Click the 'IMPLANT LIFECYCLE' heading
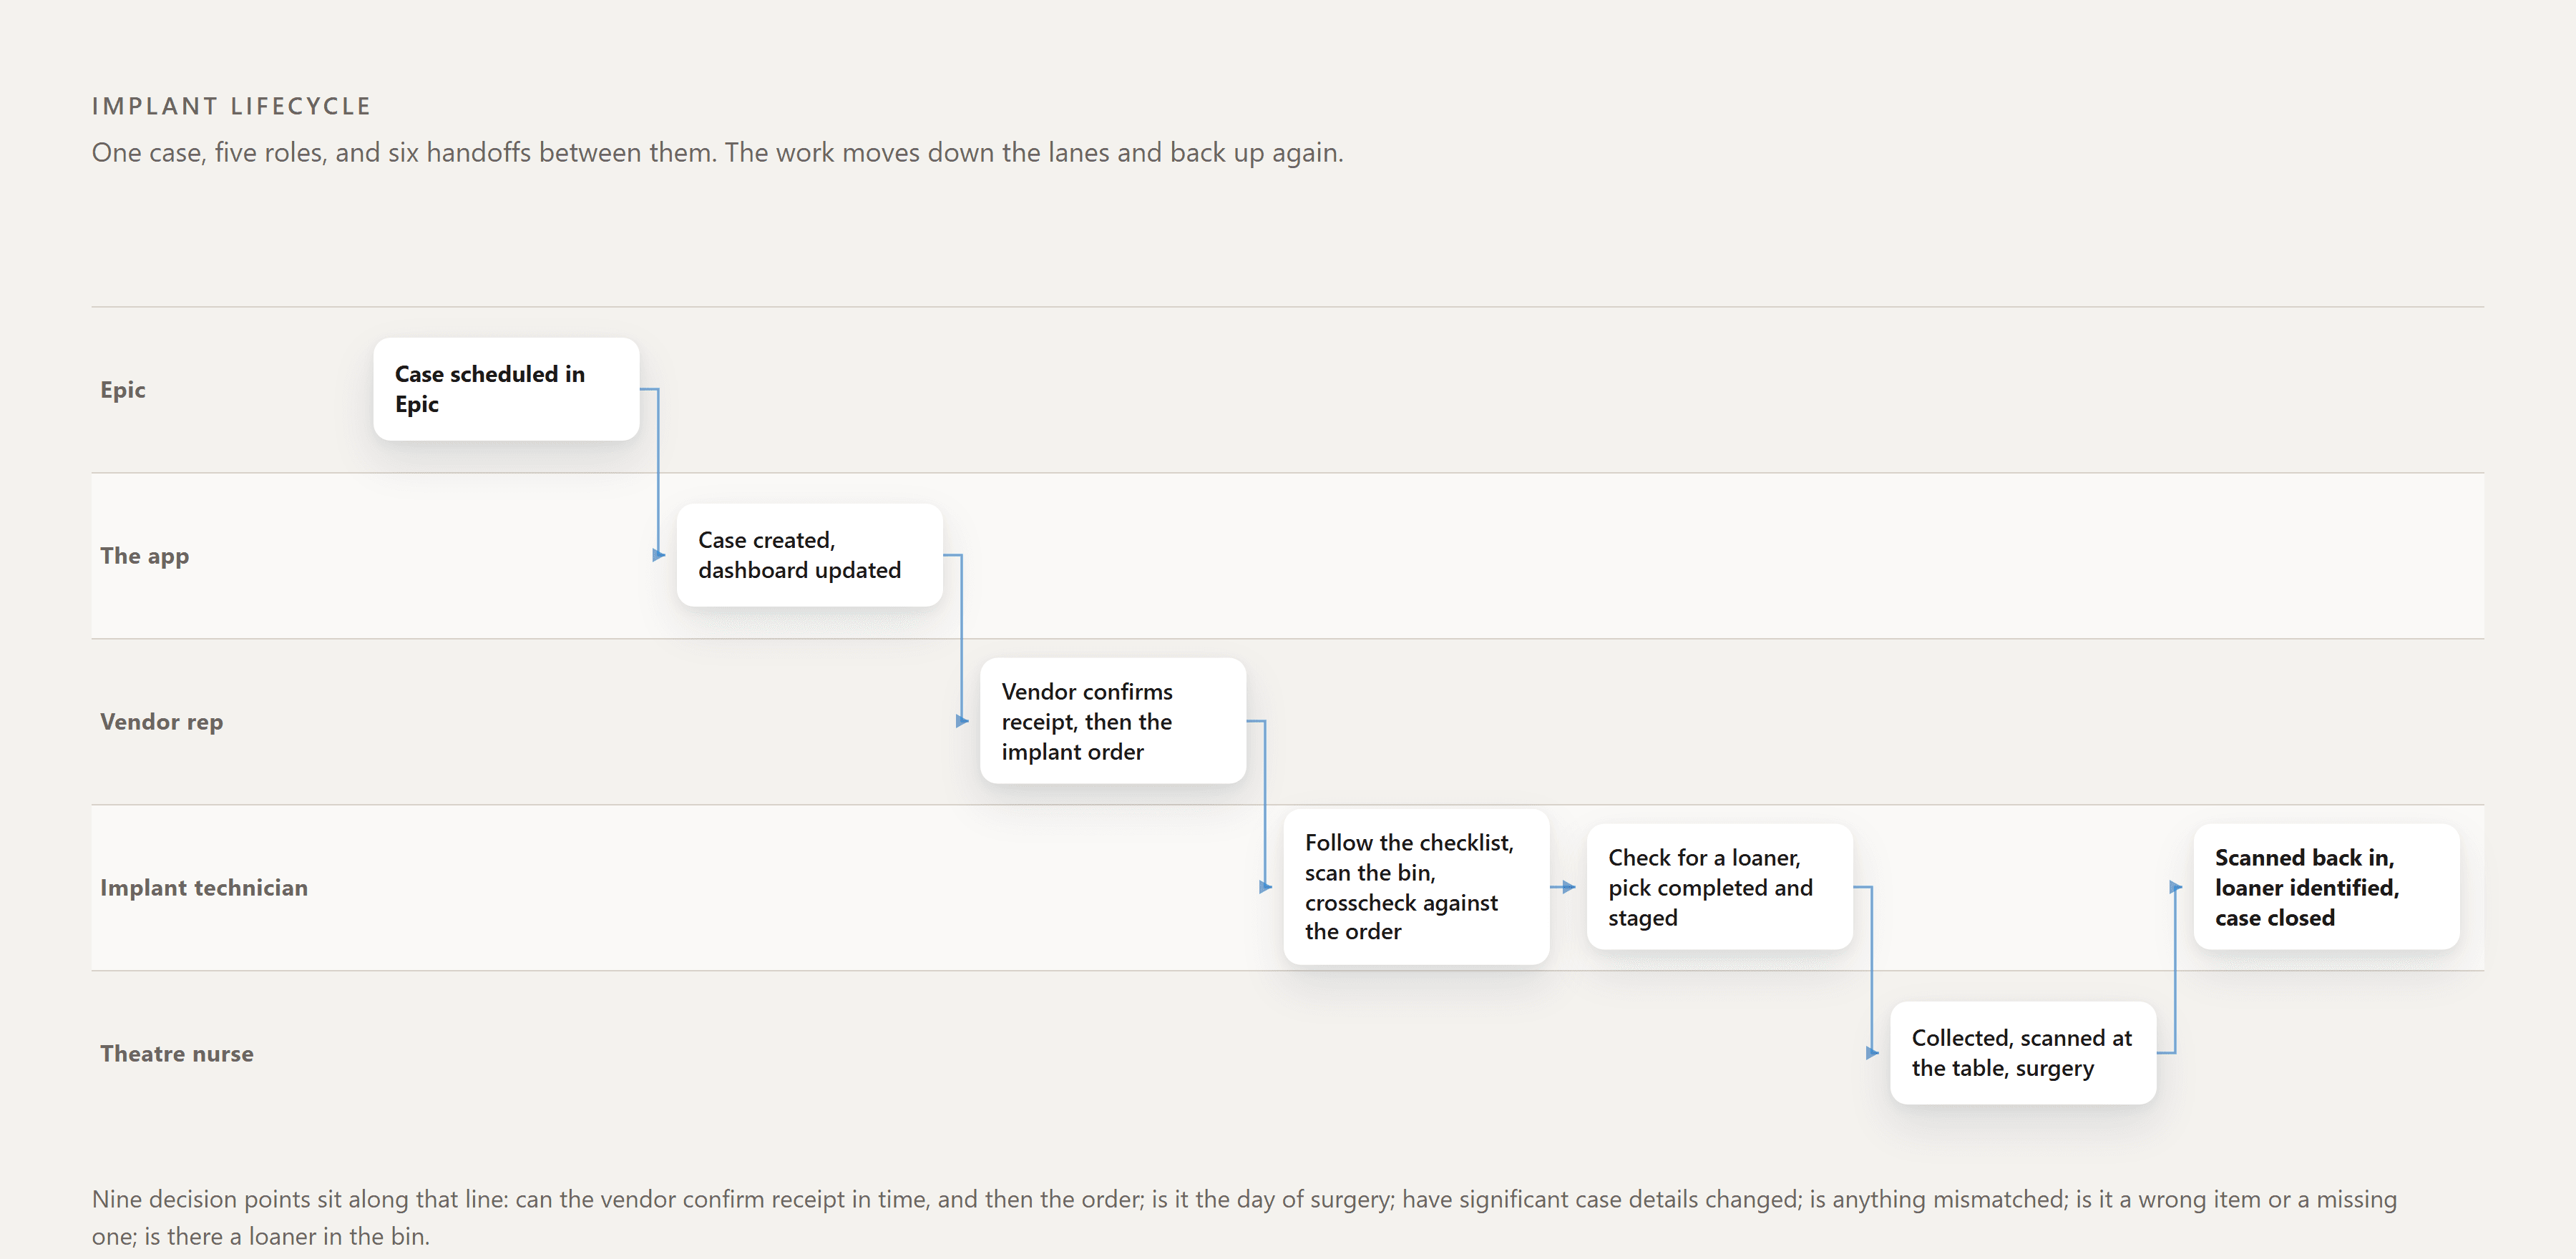The width and height of the screenshot is (2576, 1259). click(232, 106)
